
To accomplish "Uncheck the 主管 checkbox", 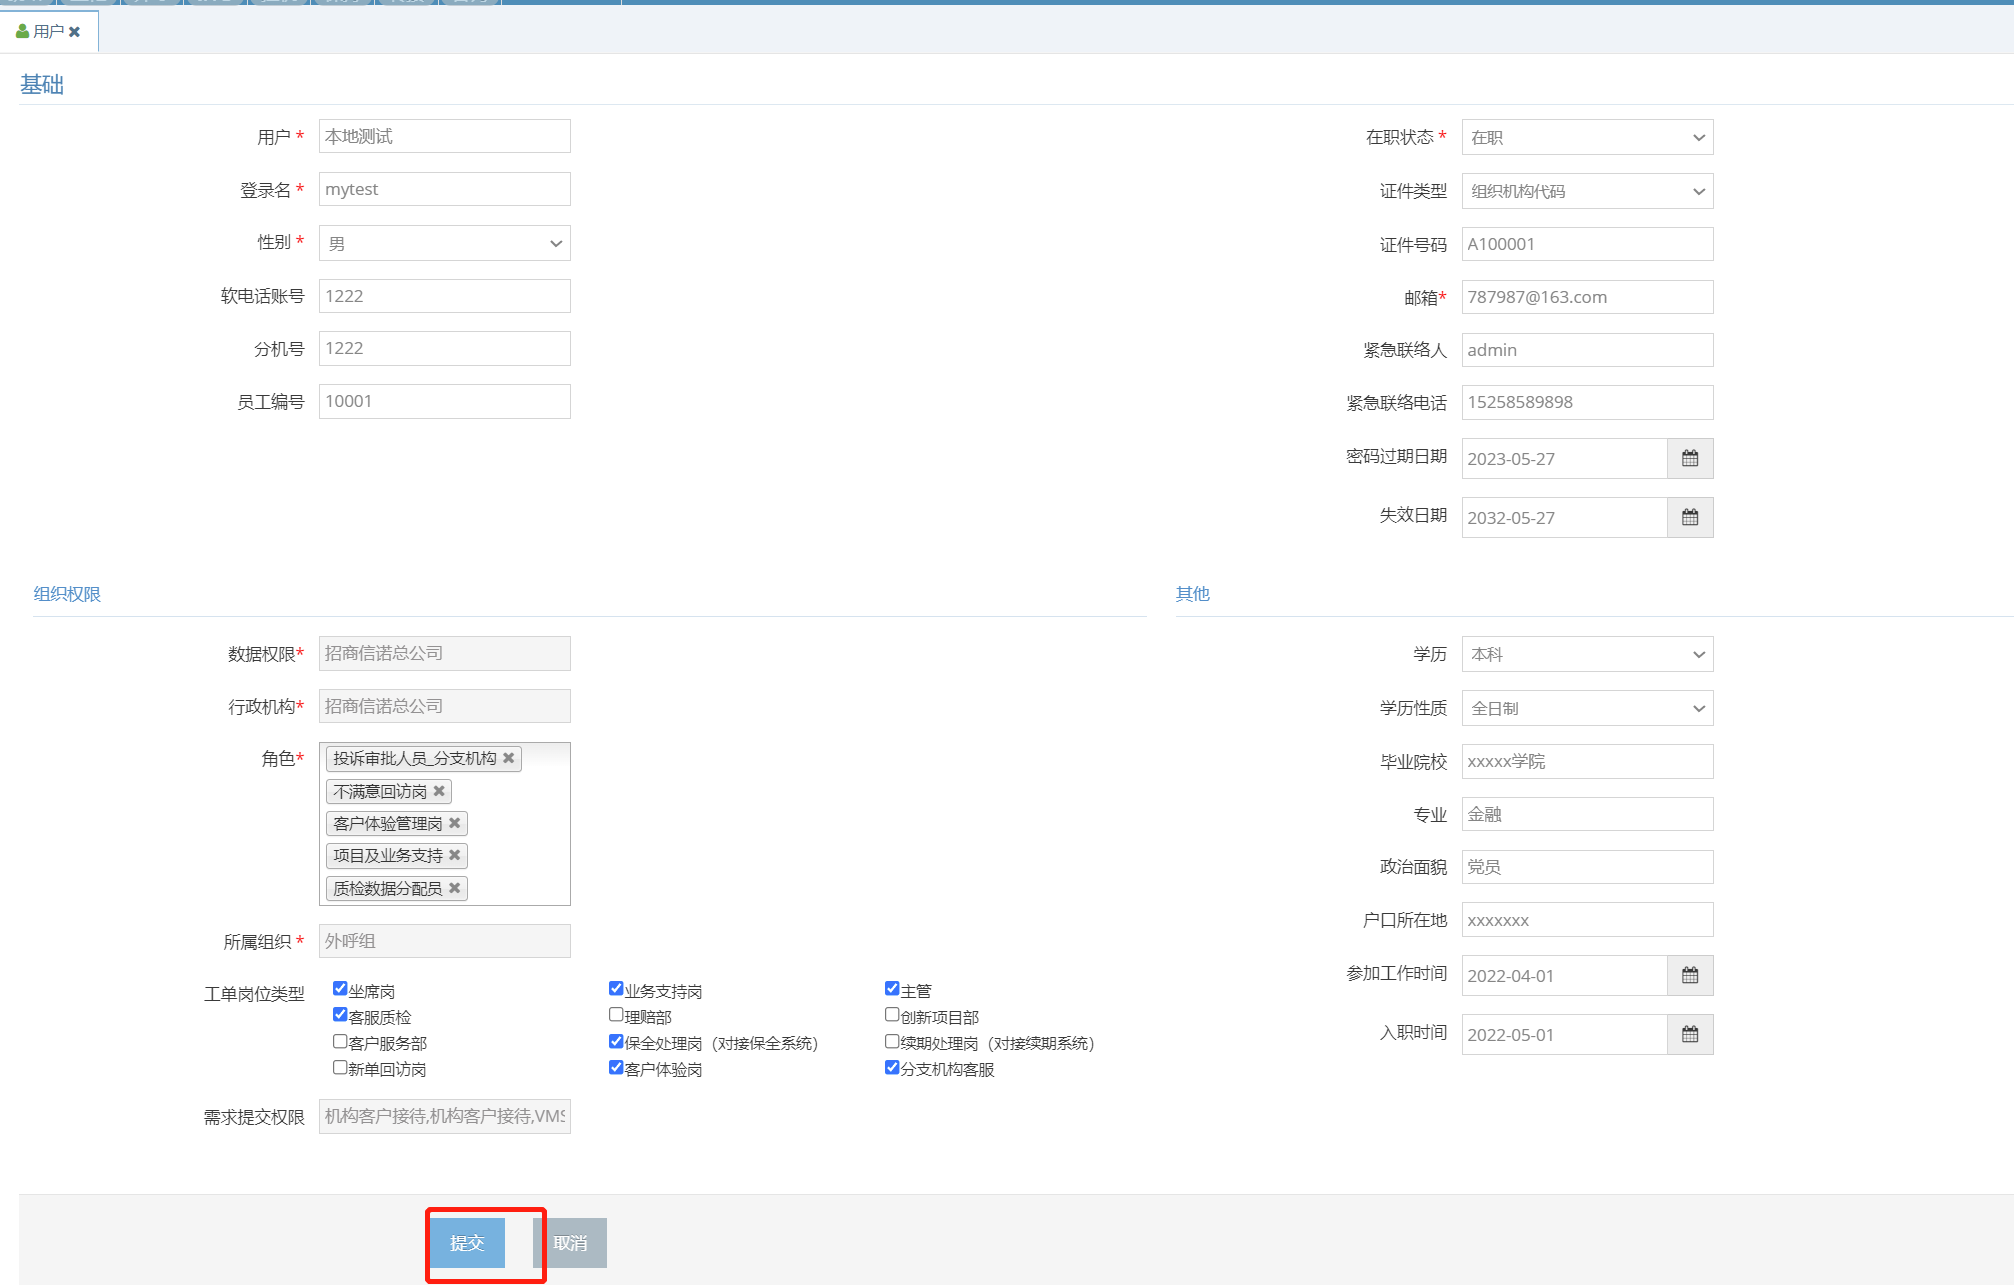I will coord(892,989).
